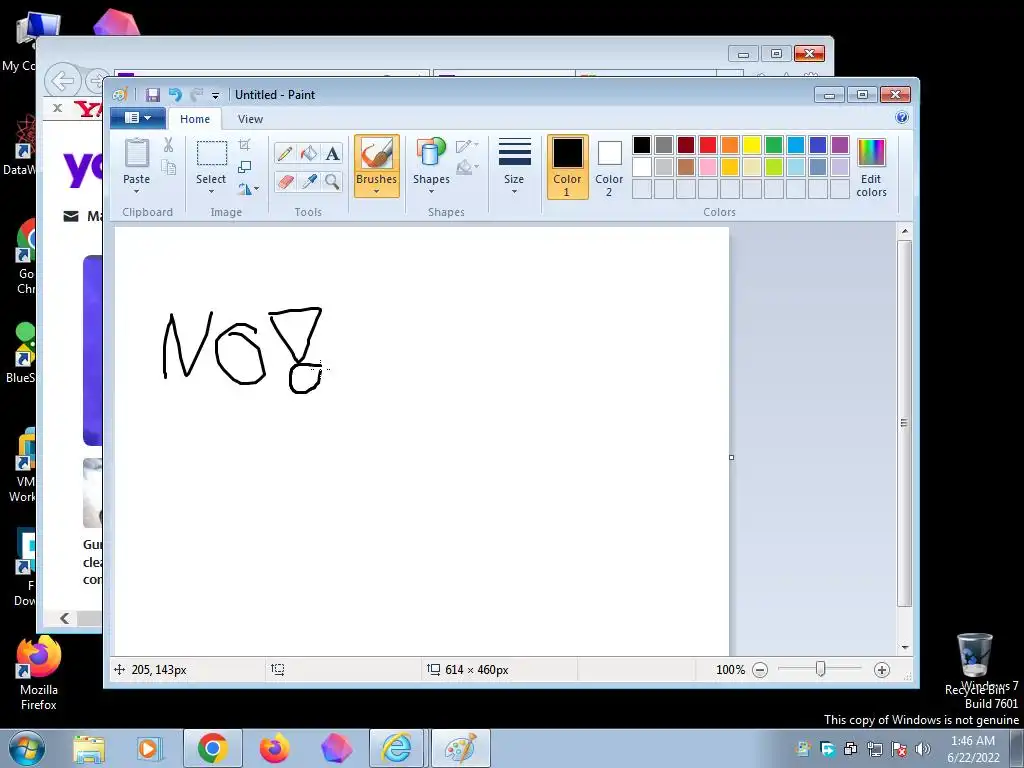This screenshot has height=768, width=1024.
Task: Click the Paste clipboard icon
Action: (136, 153)
